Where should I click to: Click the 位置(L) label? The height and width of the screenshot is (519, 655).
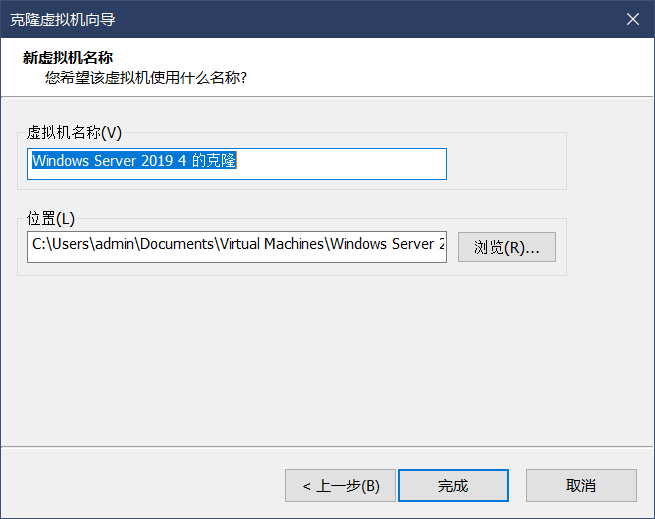click(51, 218)
